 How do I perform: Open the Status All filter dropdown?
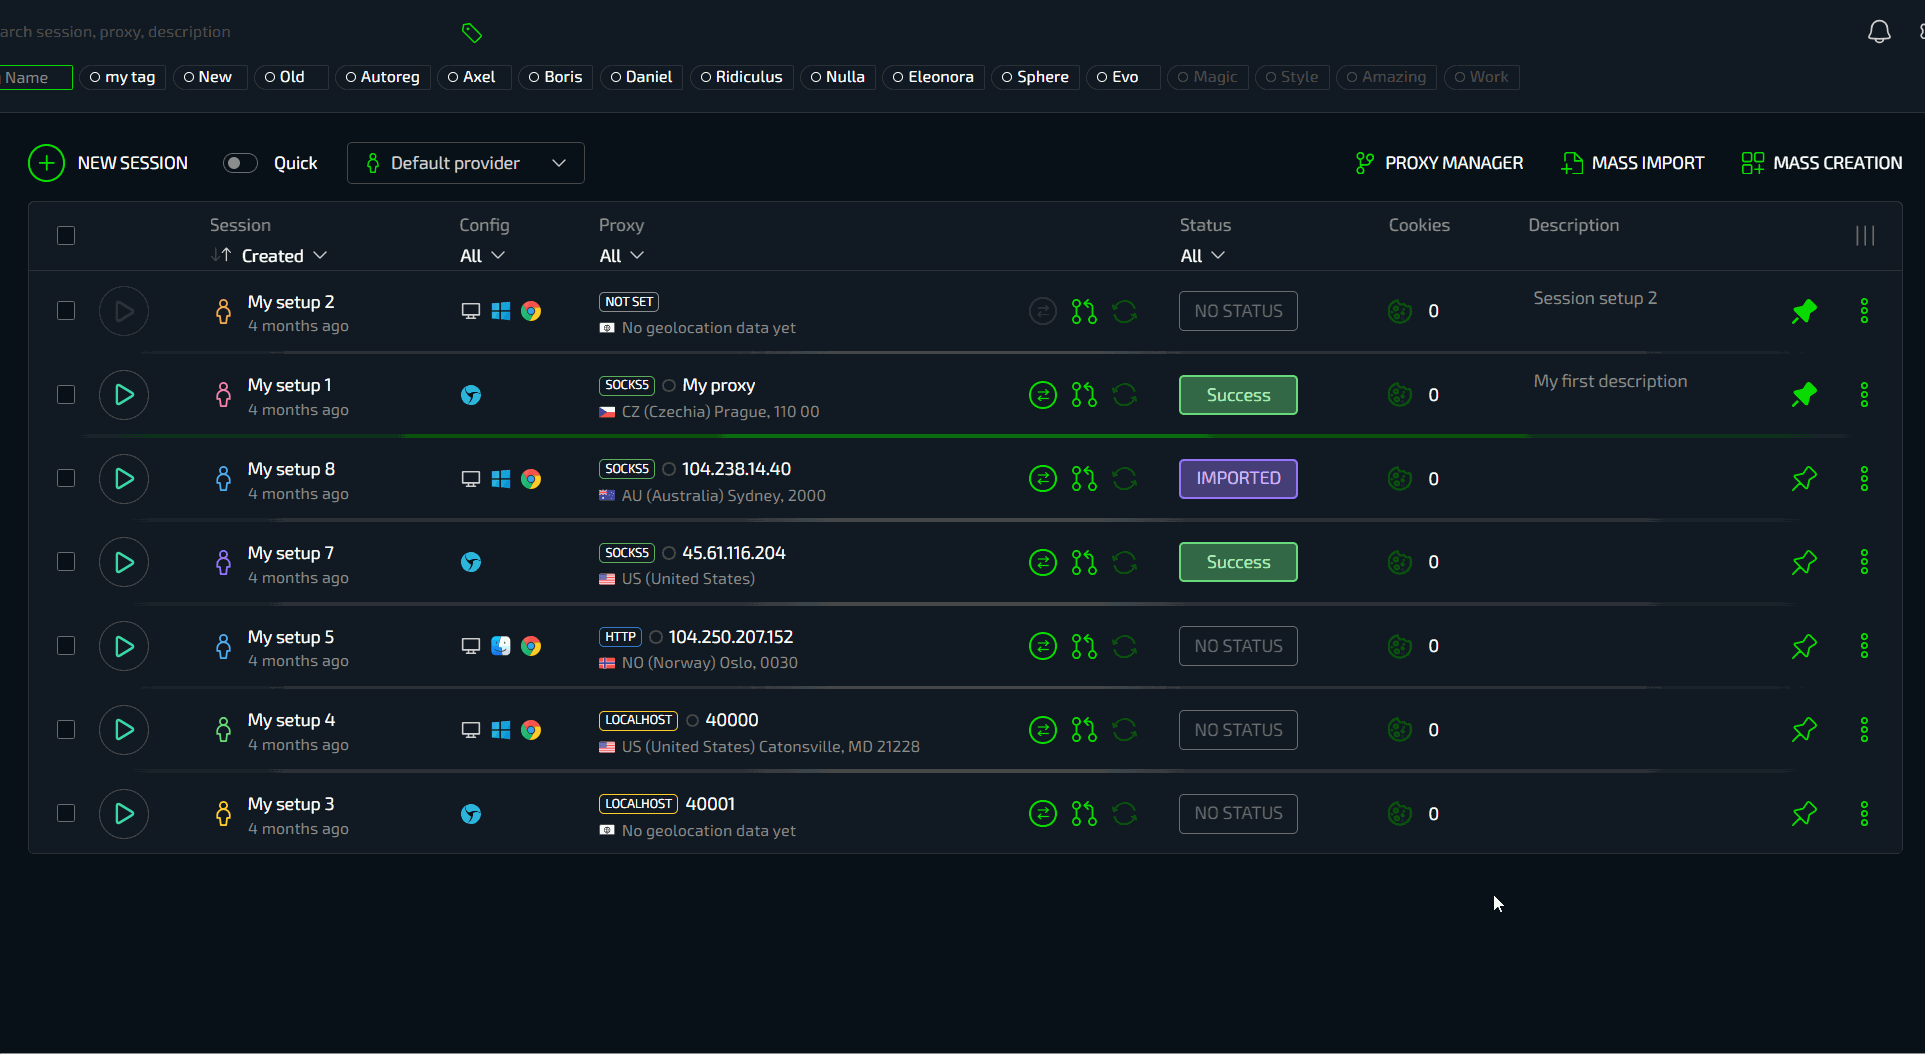point(1202,256)
